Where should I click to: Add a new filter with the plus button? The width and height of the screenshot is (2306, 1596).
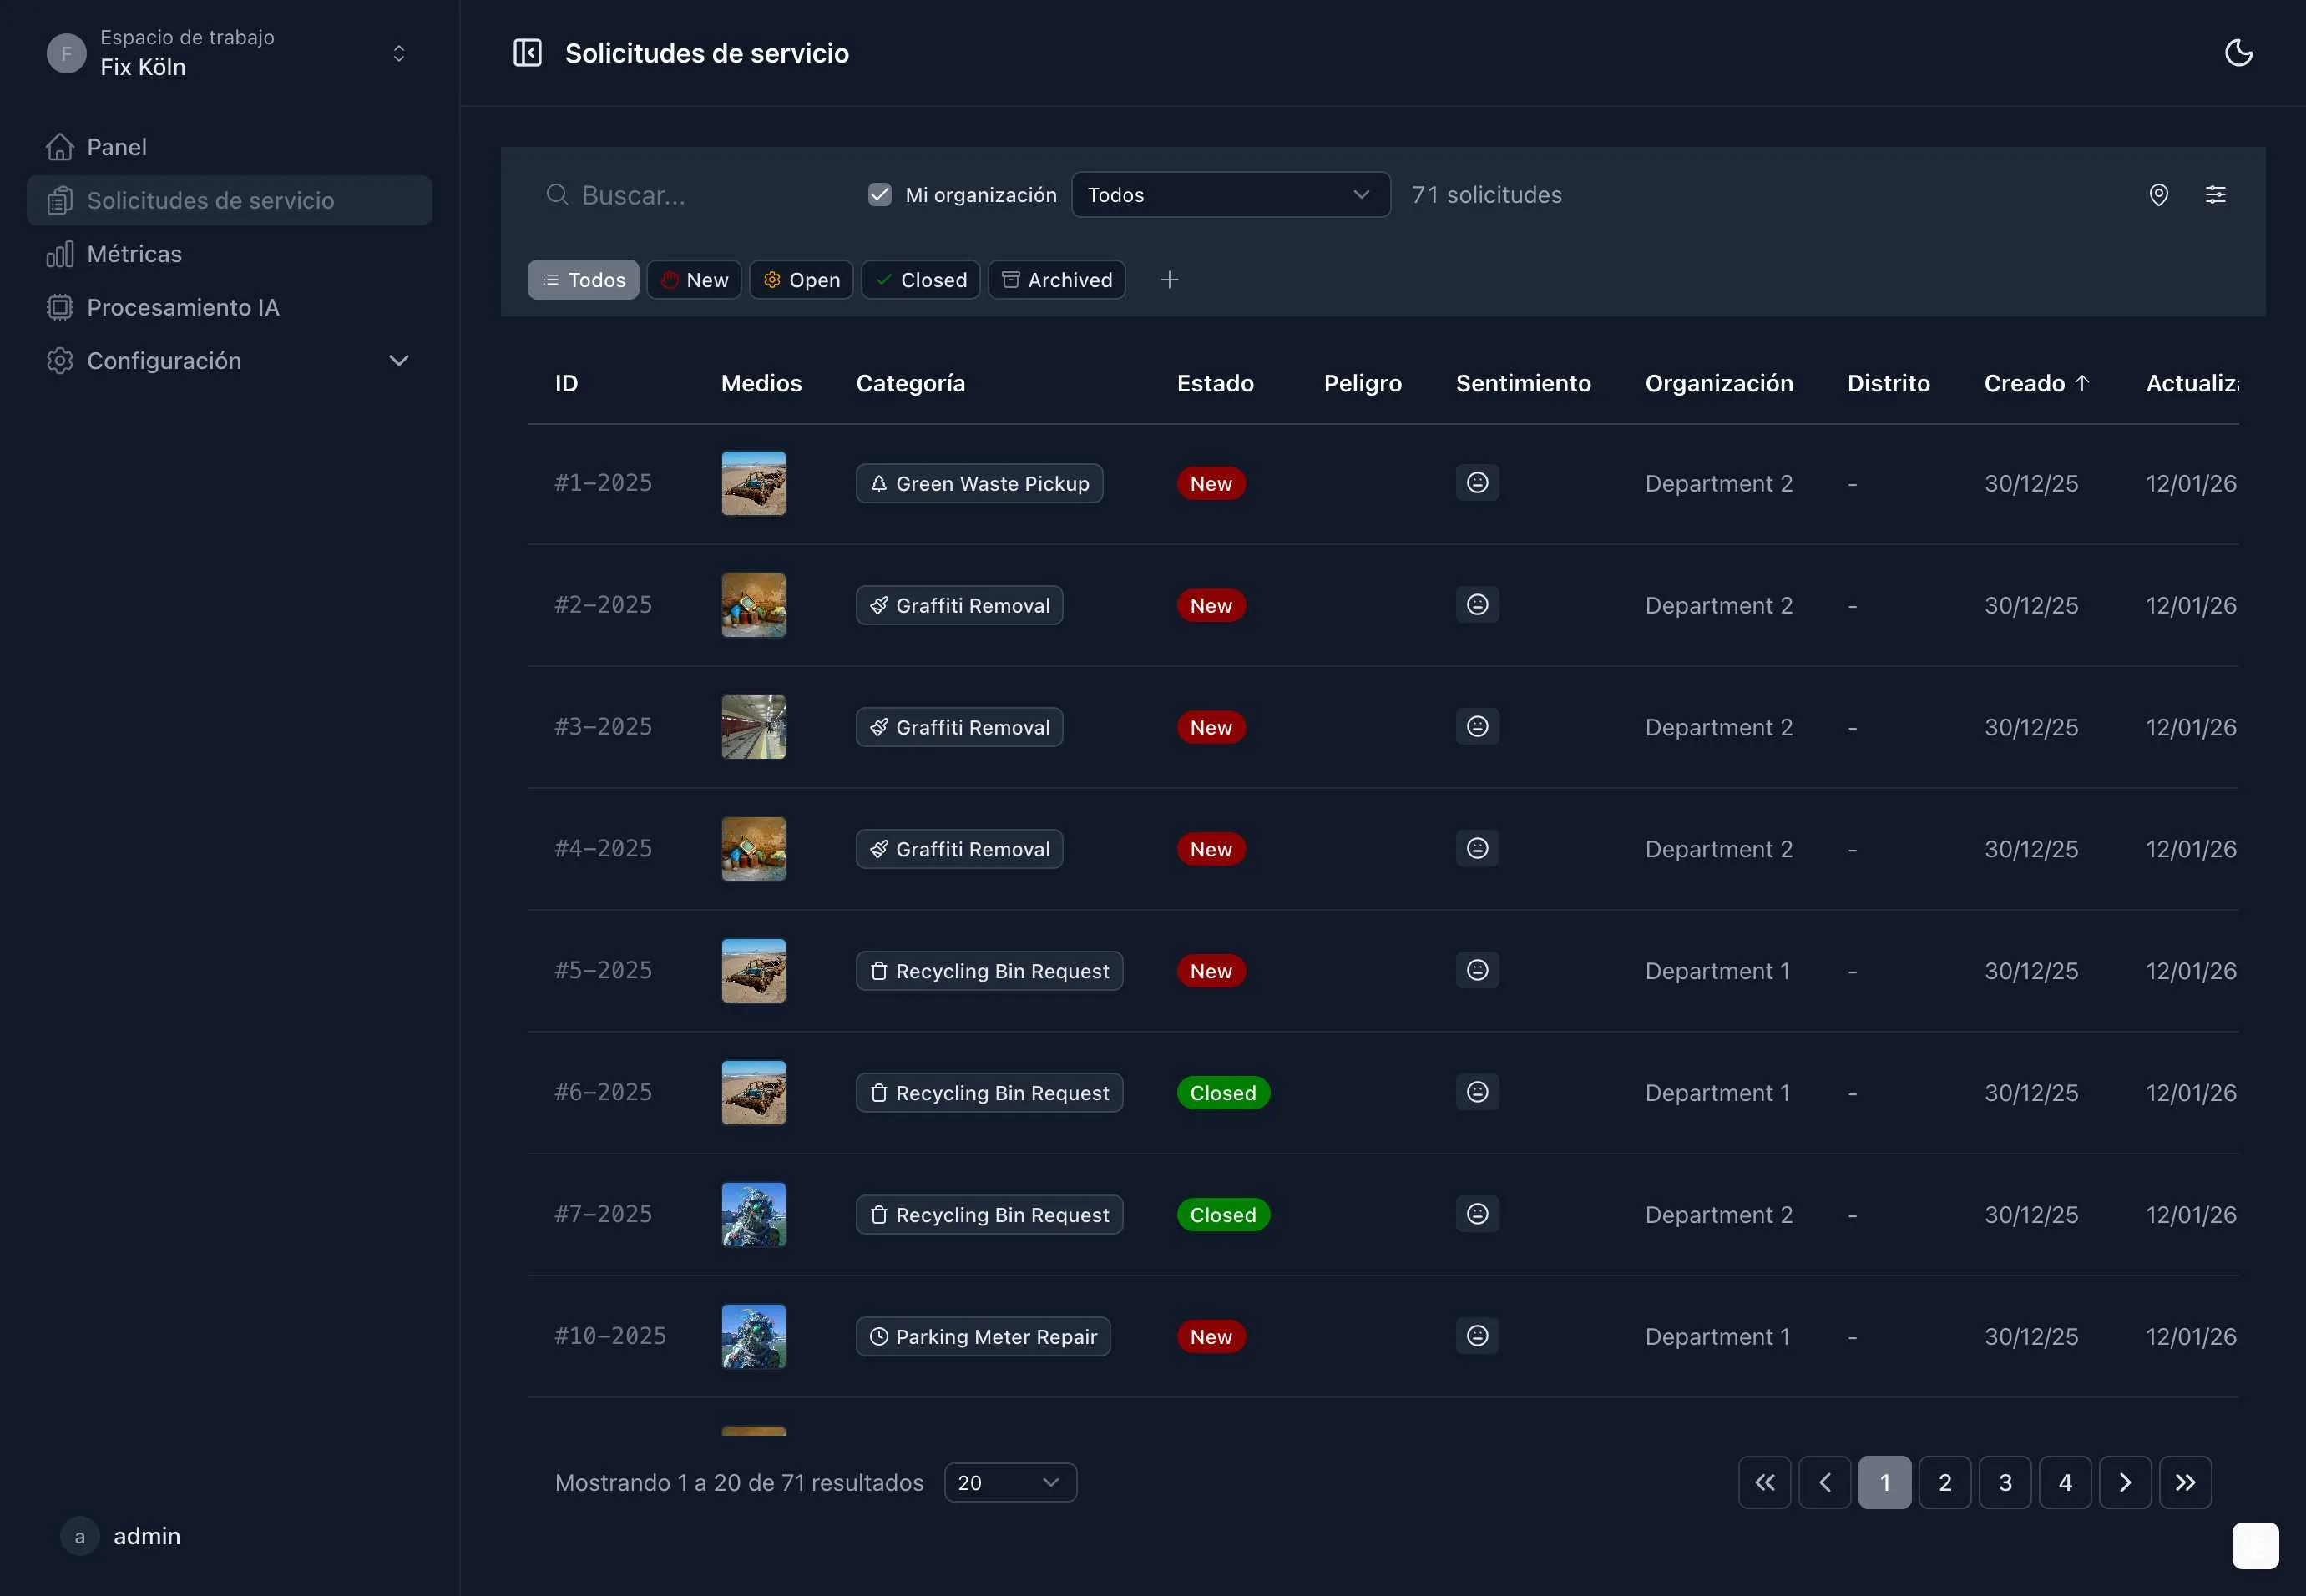(x=1169, y=279)
